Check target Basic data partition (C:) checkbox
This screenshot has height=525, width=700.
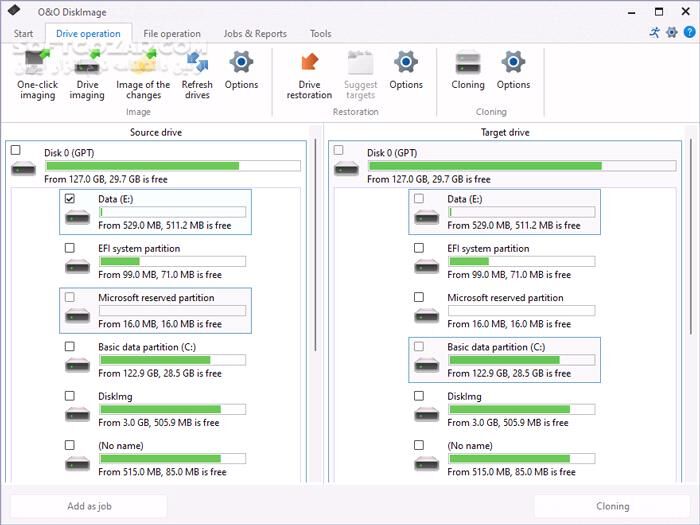point(419,346)
